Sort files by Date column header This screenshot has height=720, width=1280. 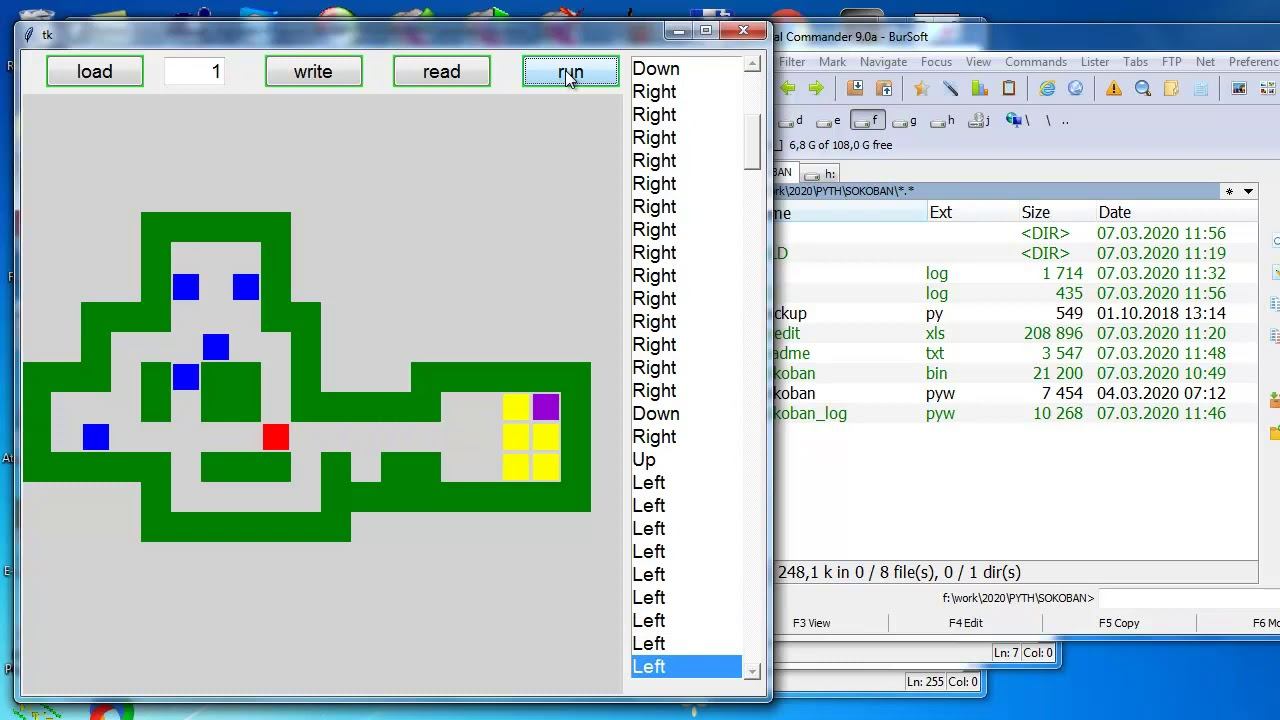[1176, 212]
